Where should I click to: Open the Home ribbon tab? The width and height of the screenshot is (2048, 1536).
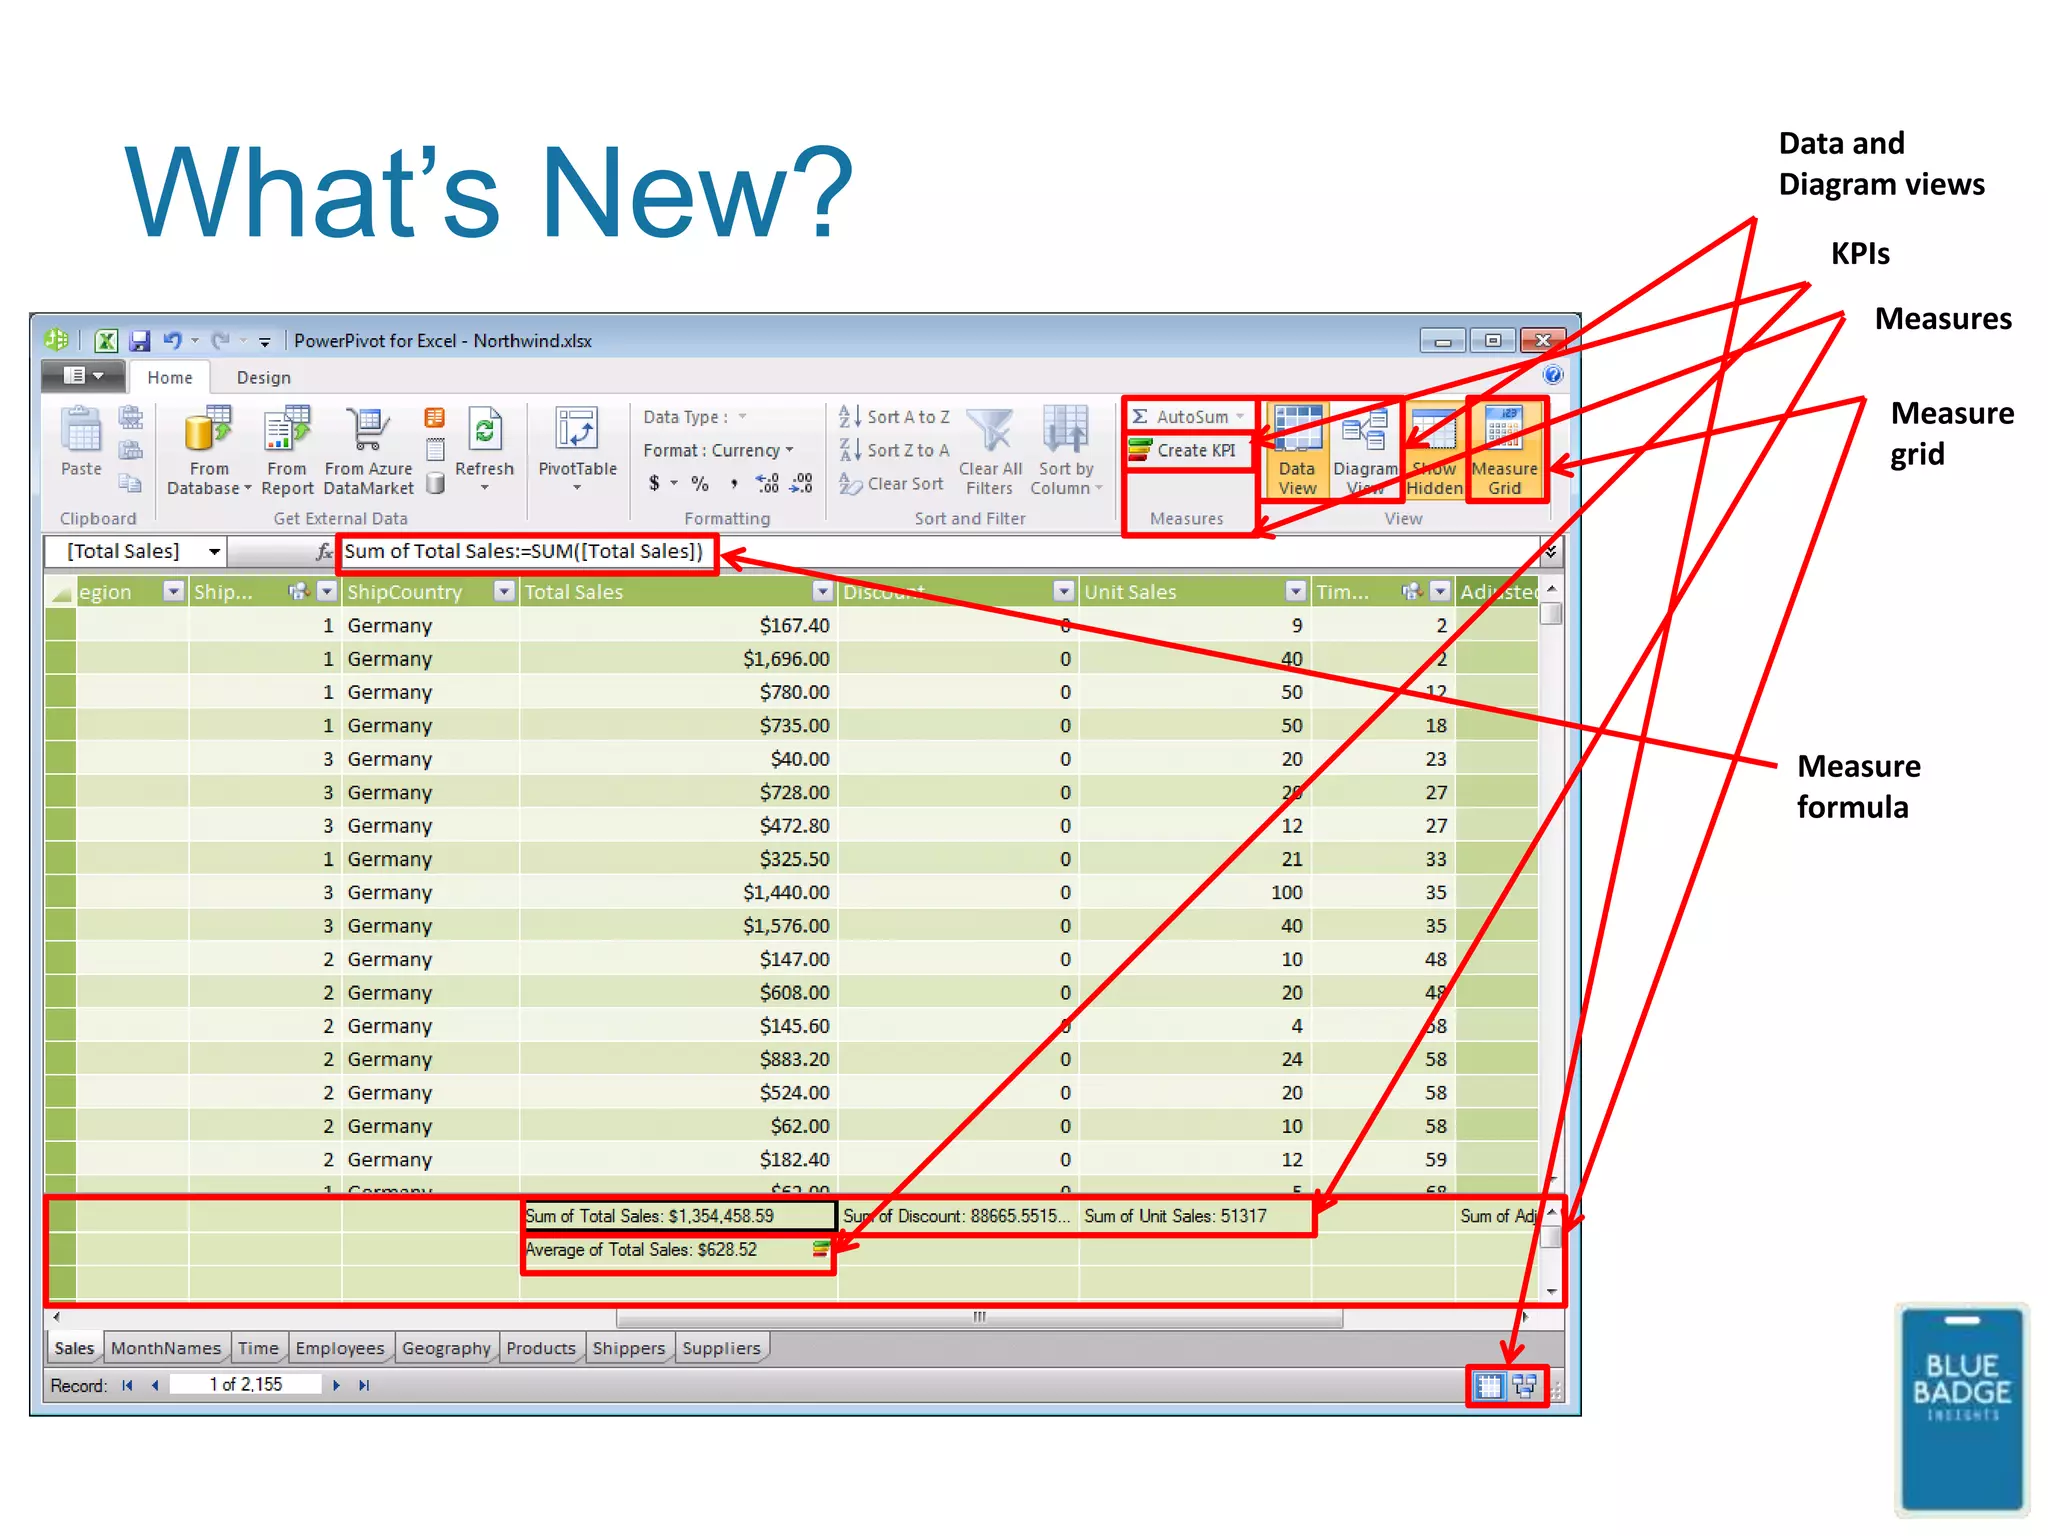point(170,378)
